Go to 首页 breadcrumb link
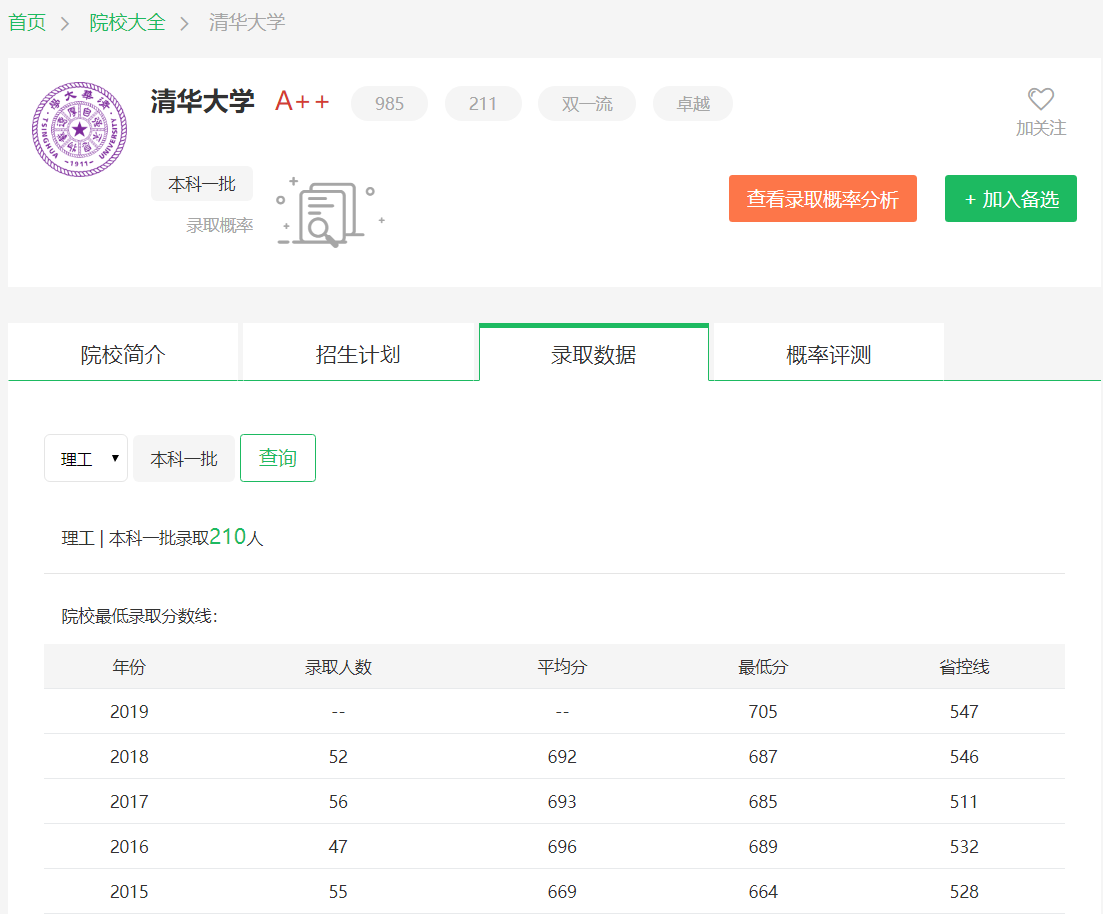Screen dimensions: 1103x914 click(27, 23)
